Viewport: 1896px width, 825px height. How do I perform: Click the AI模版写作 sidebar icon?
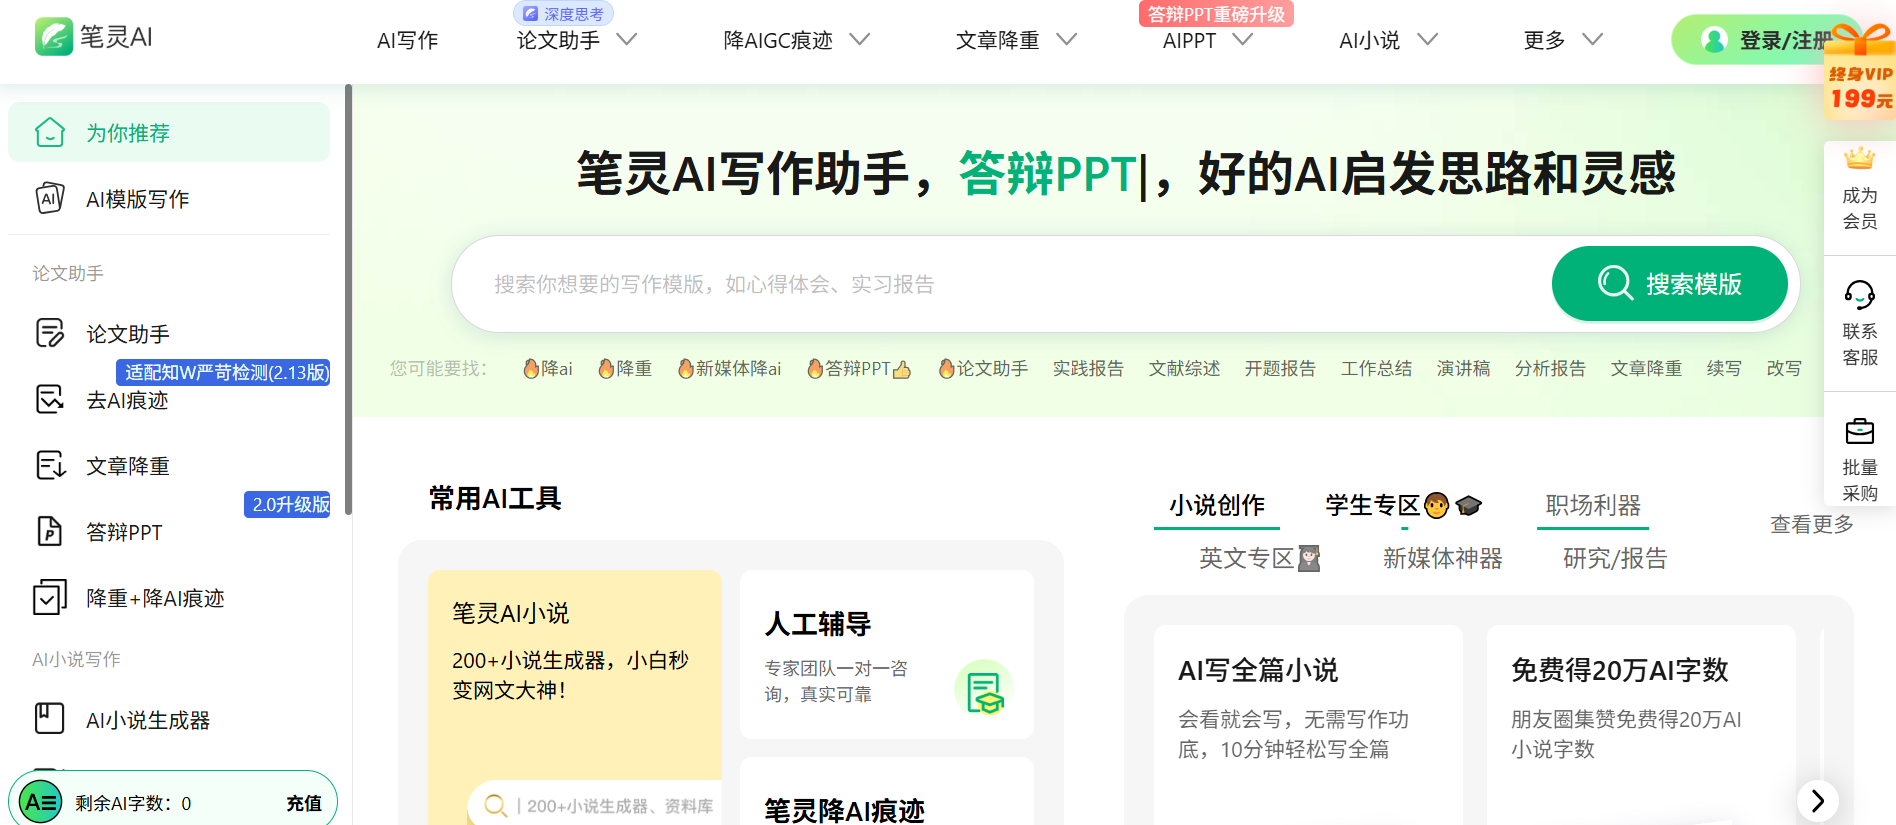[50, 198]
